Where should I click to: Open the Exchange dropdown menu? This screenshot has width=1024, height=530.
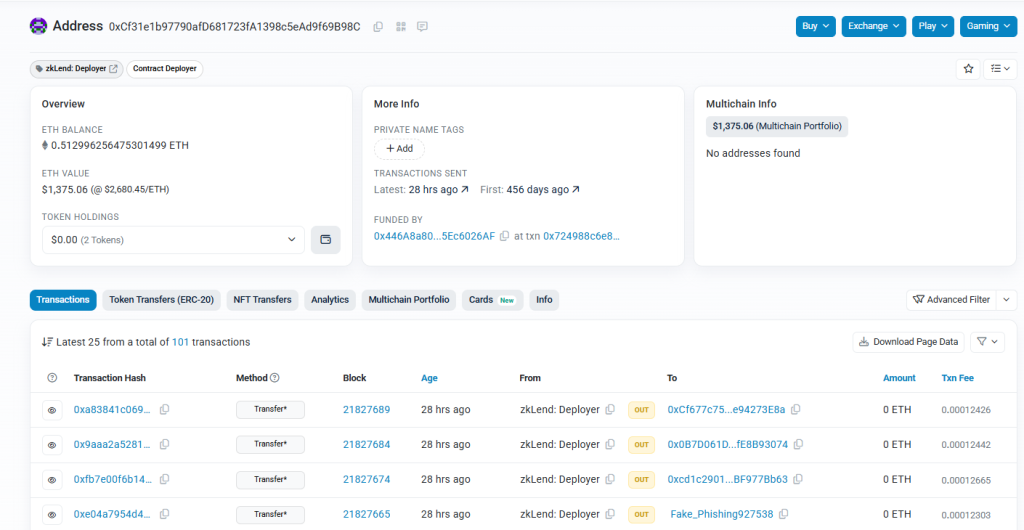[873, 26]
